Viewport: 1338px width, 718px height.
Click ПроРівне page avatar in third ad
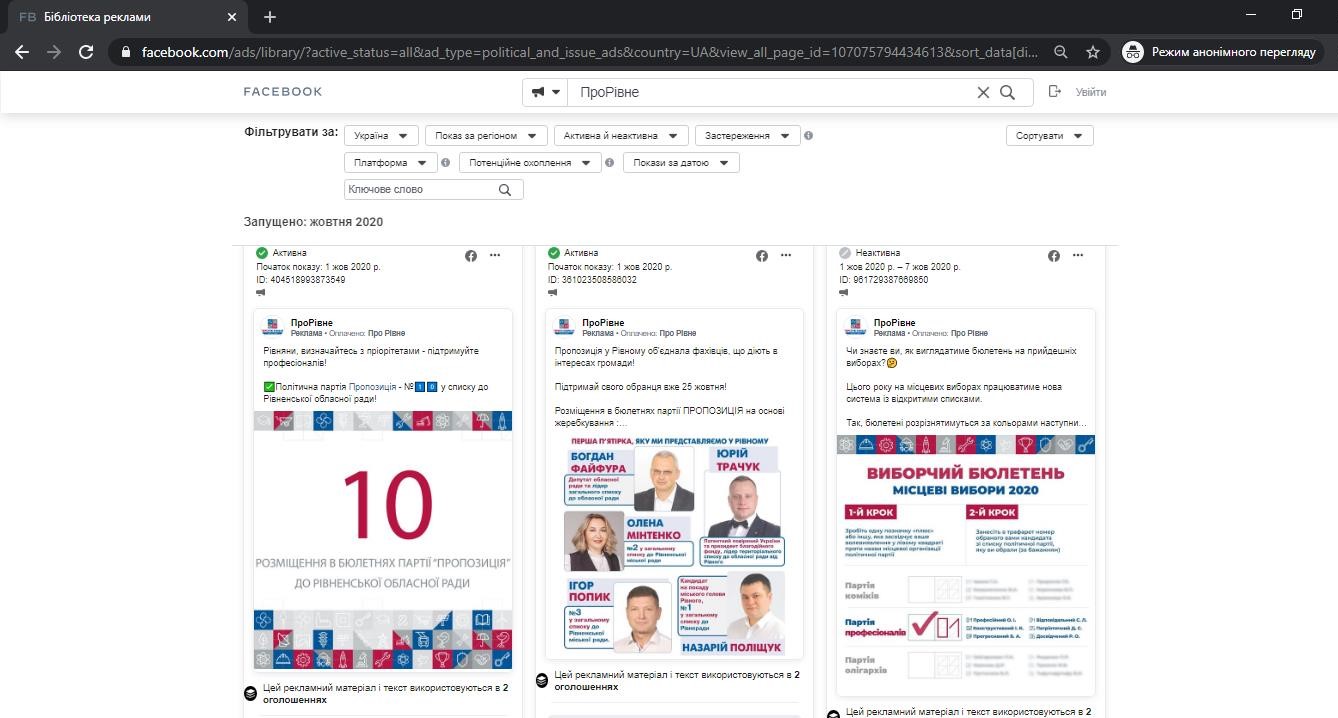click(x=856, y=327)
